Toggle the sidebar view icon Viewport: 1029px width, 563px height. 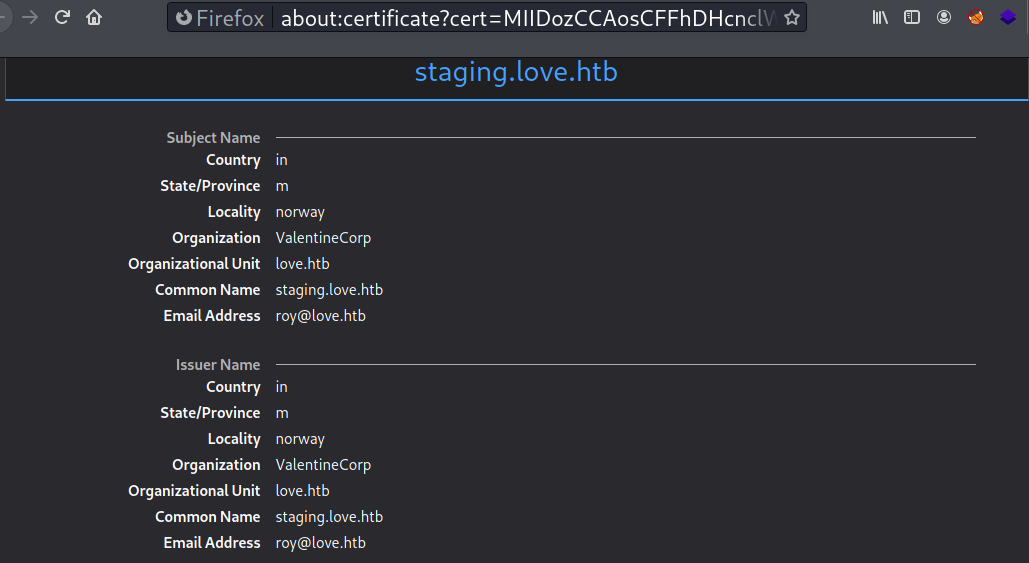[912, 17]
